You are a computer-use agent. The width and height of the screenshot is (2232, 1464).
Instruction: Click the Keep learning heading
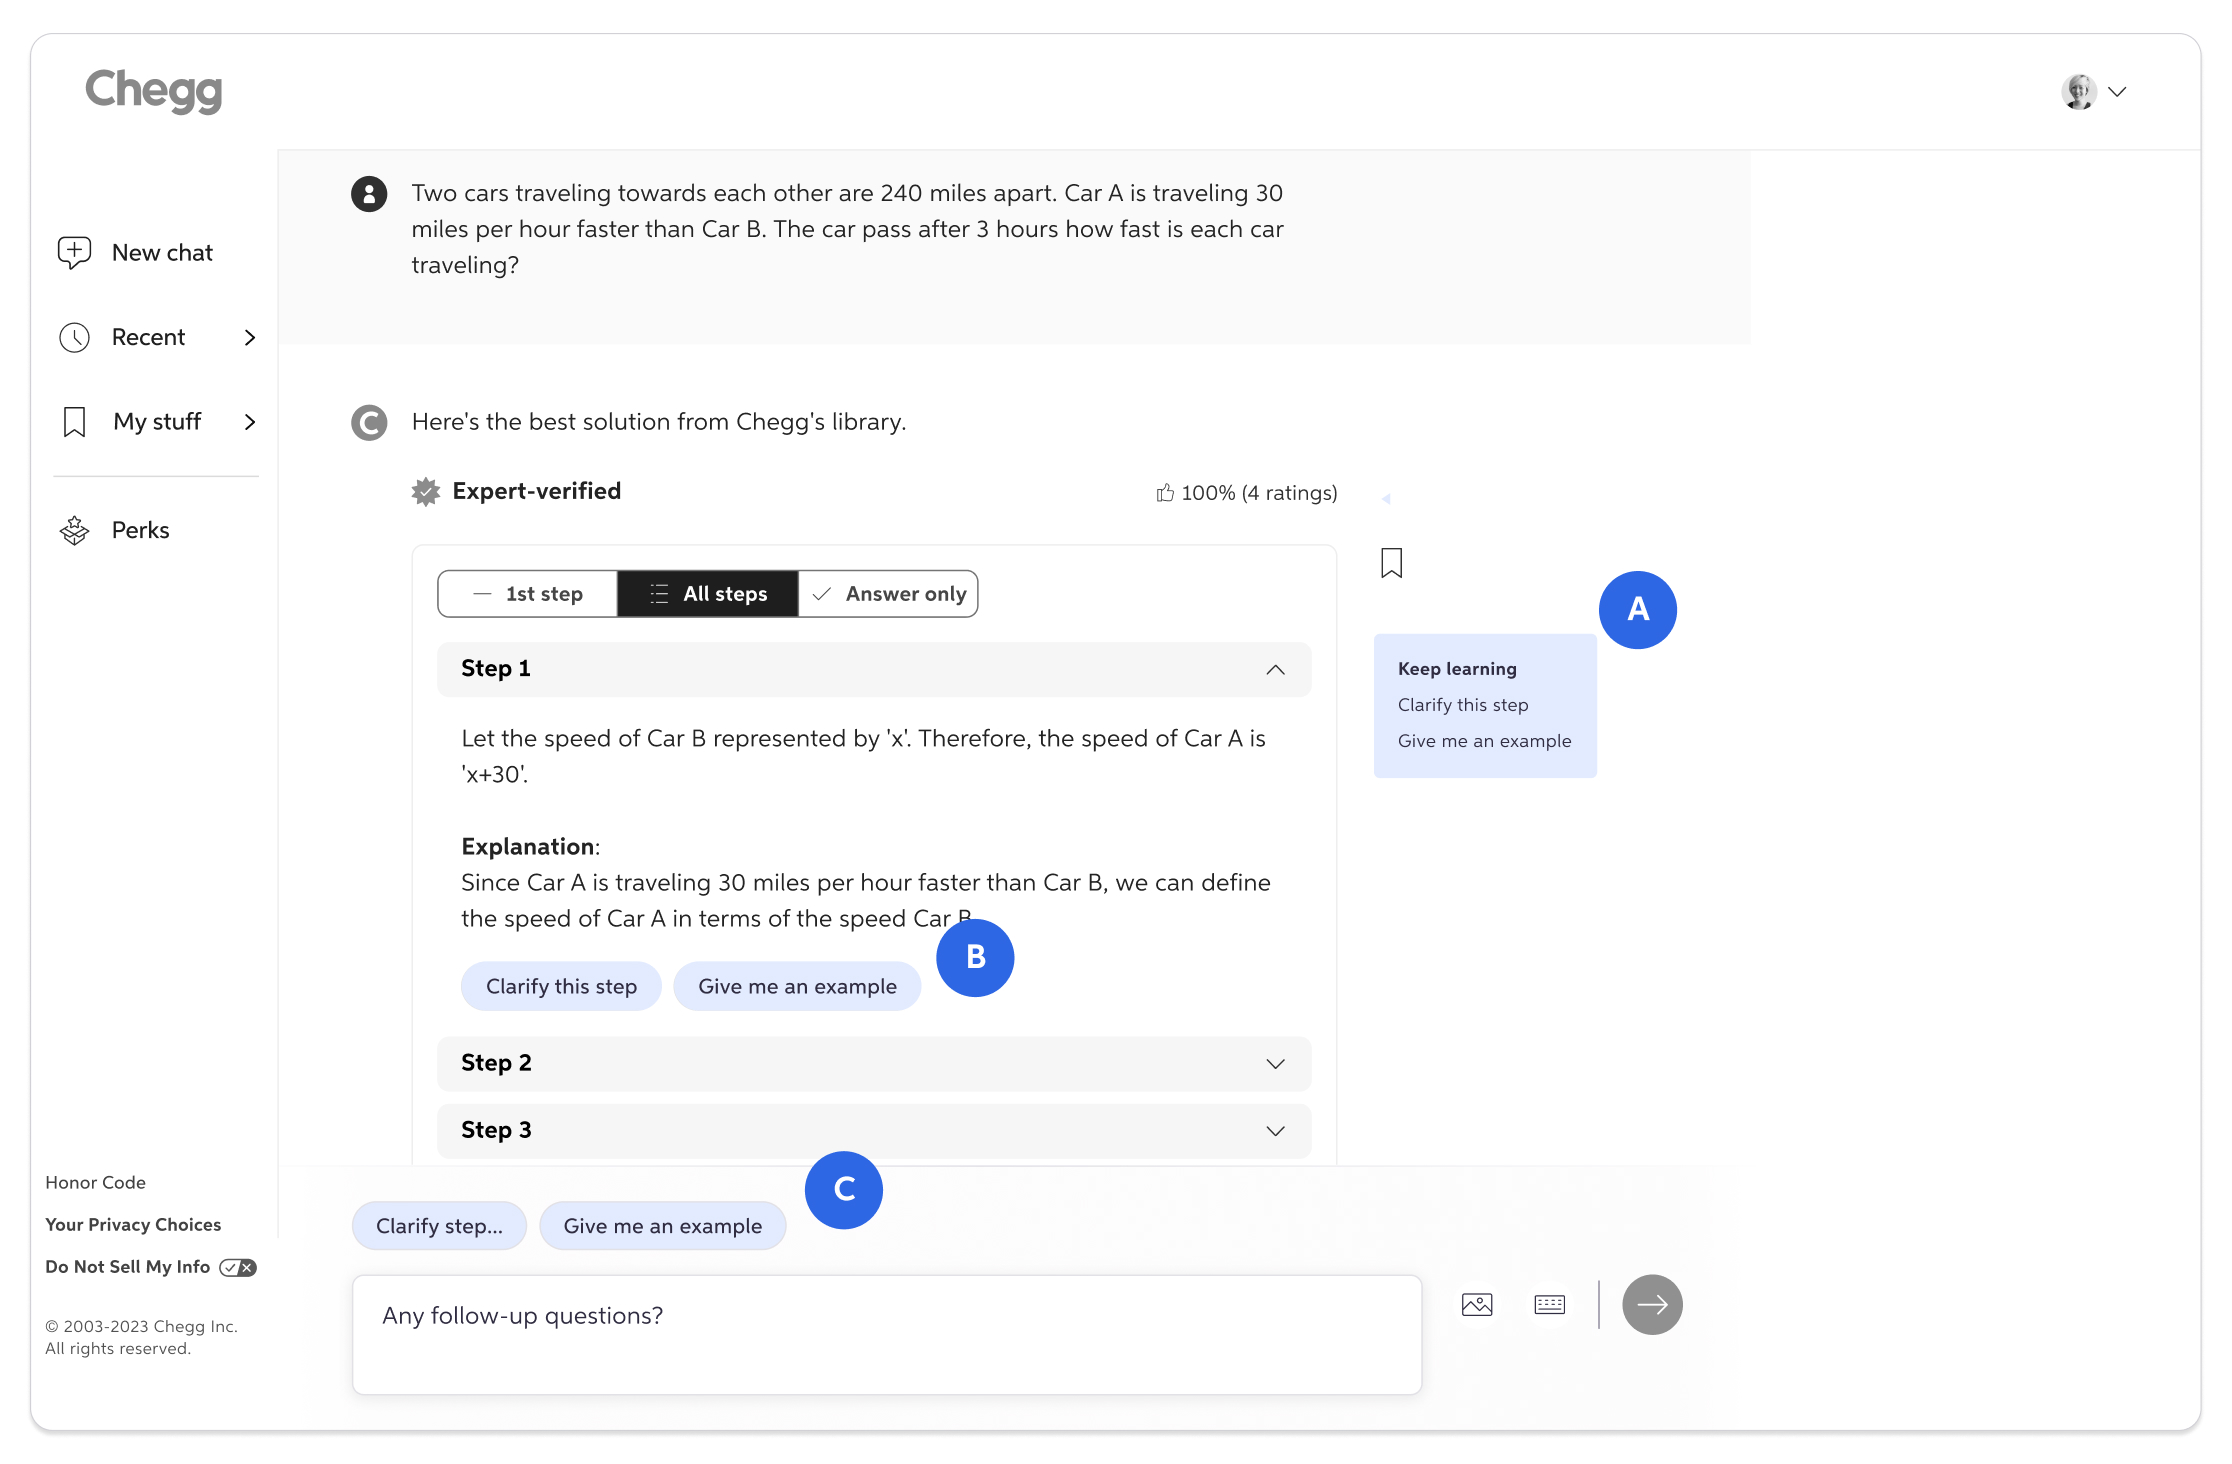point(1457,669)
